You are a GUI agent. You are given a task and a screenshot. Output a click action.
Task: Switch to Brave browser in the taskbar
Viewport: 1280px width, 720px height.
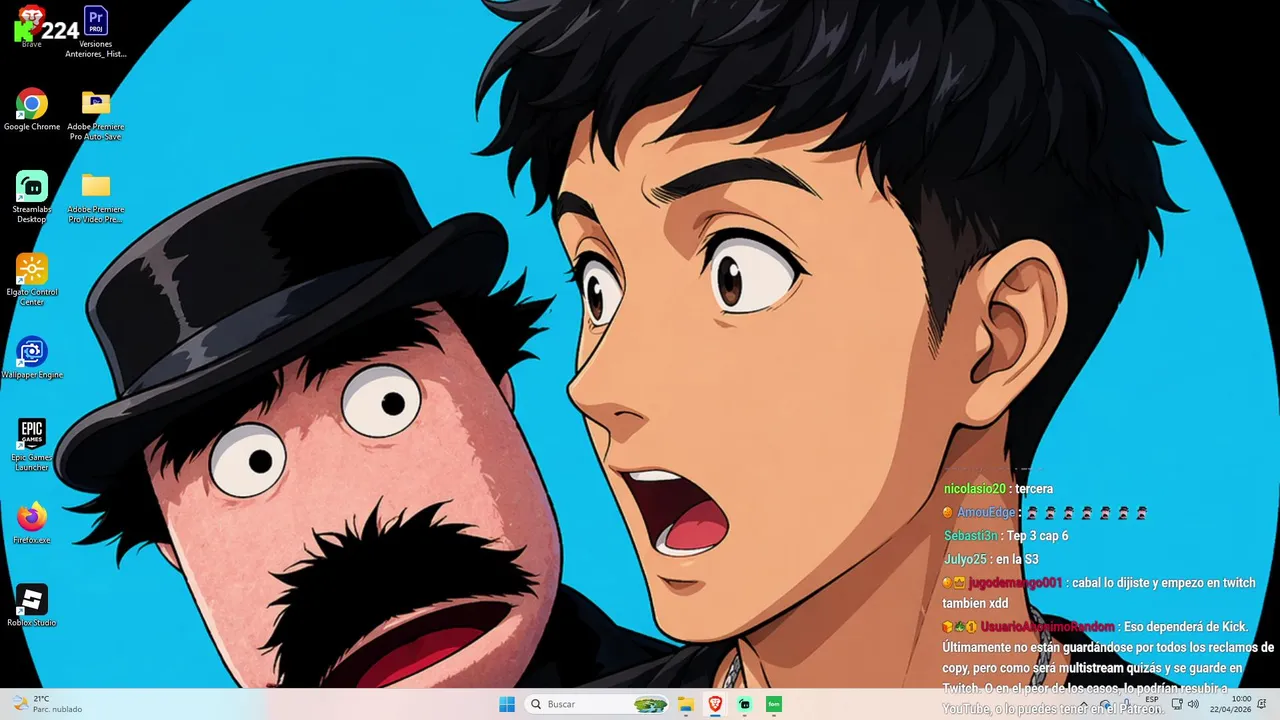[x=715, y=704]
